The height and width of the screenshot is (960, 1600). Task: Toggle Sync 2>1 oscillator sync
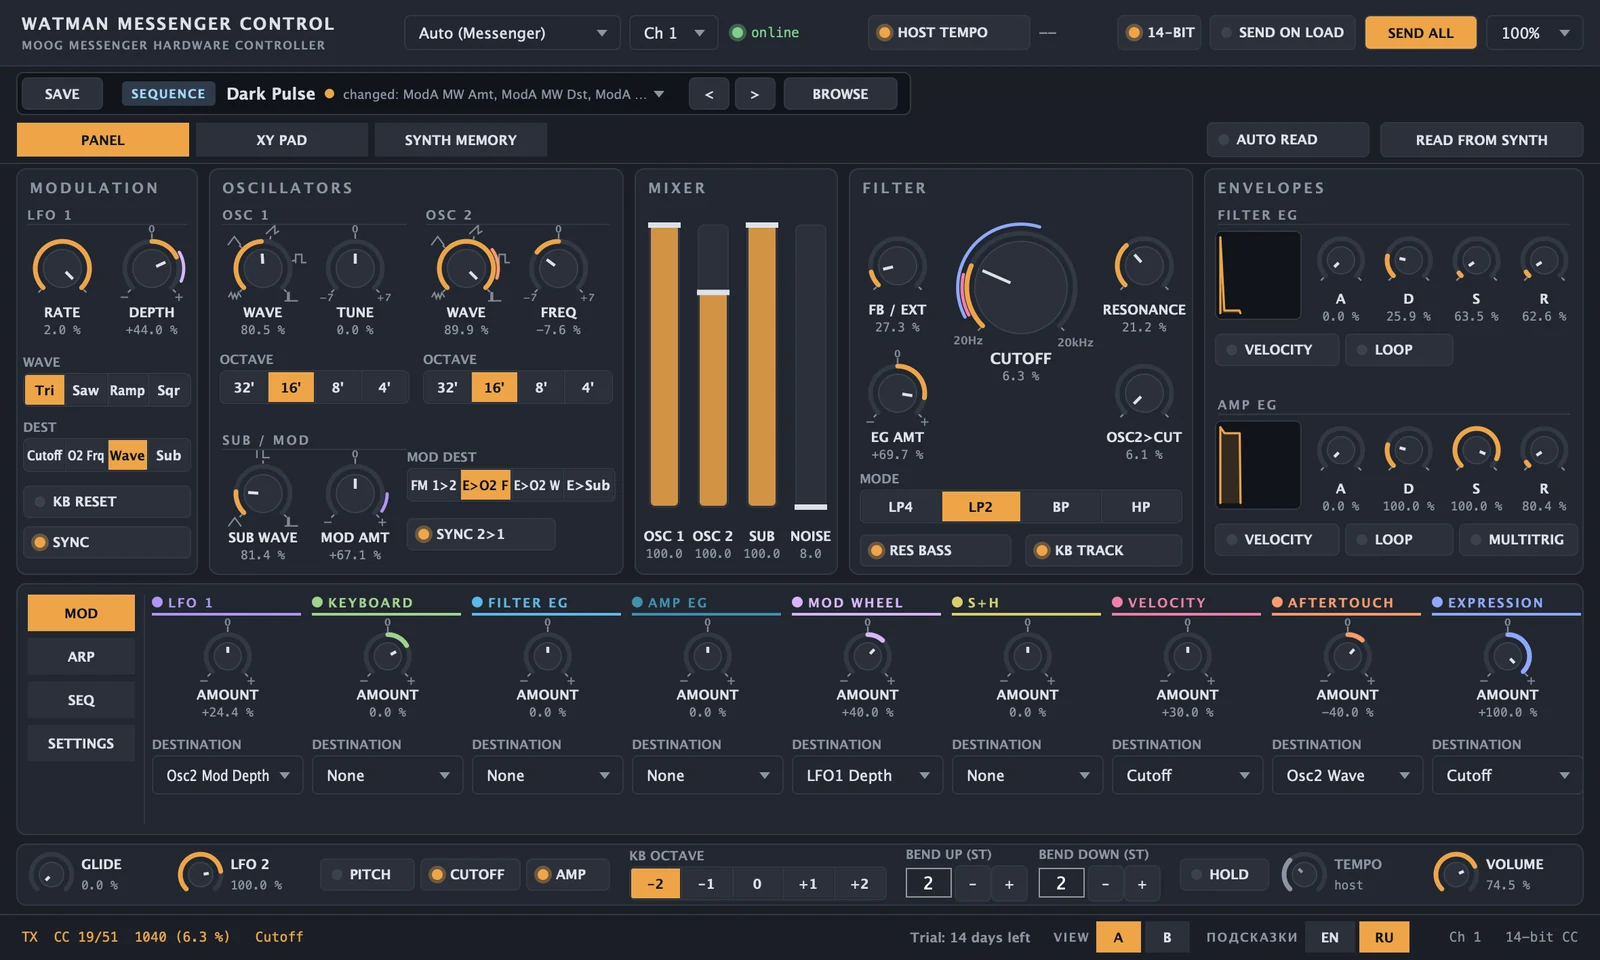481,534
